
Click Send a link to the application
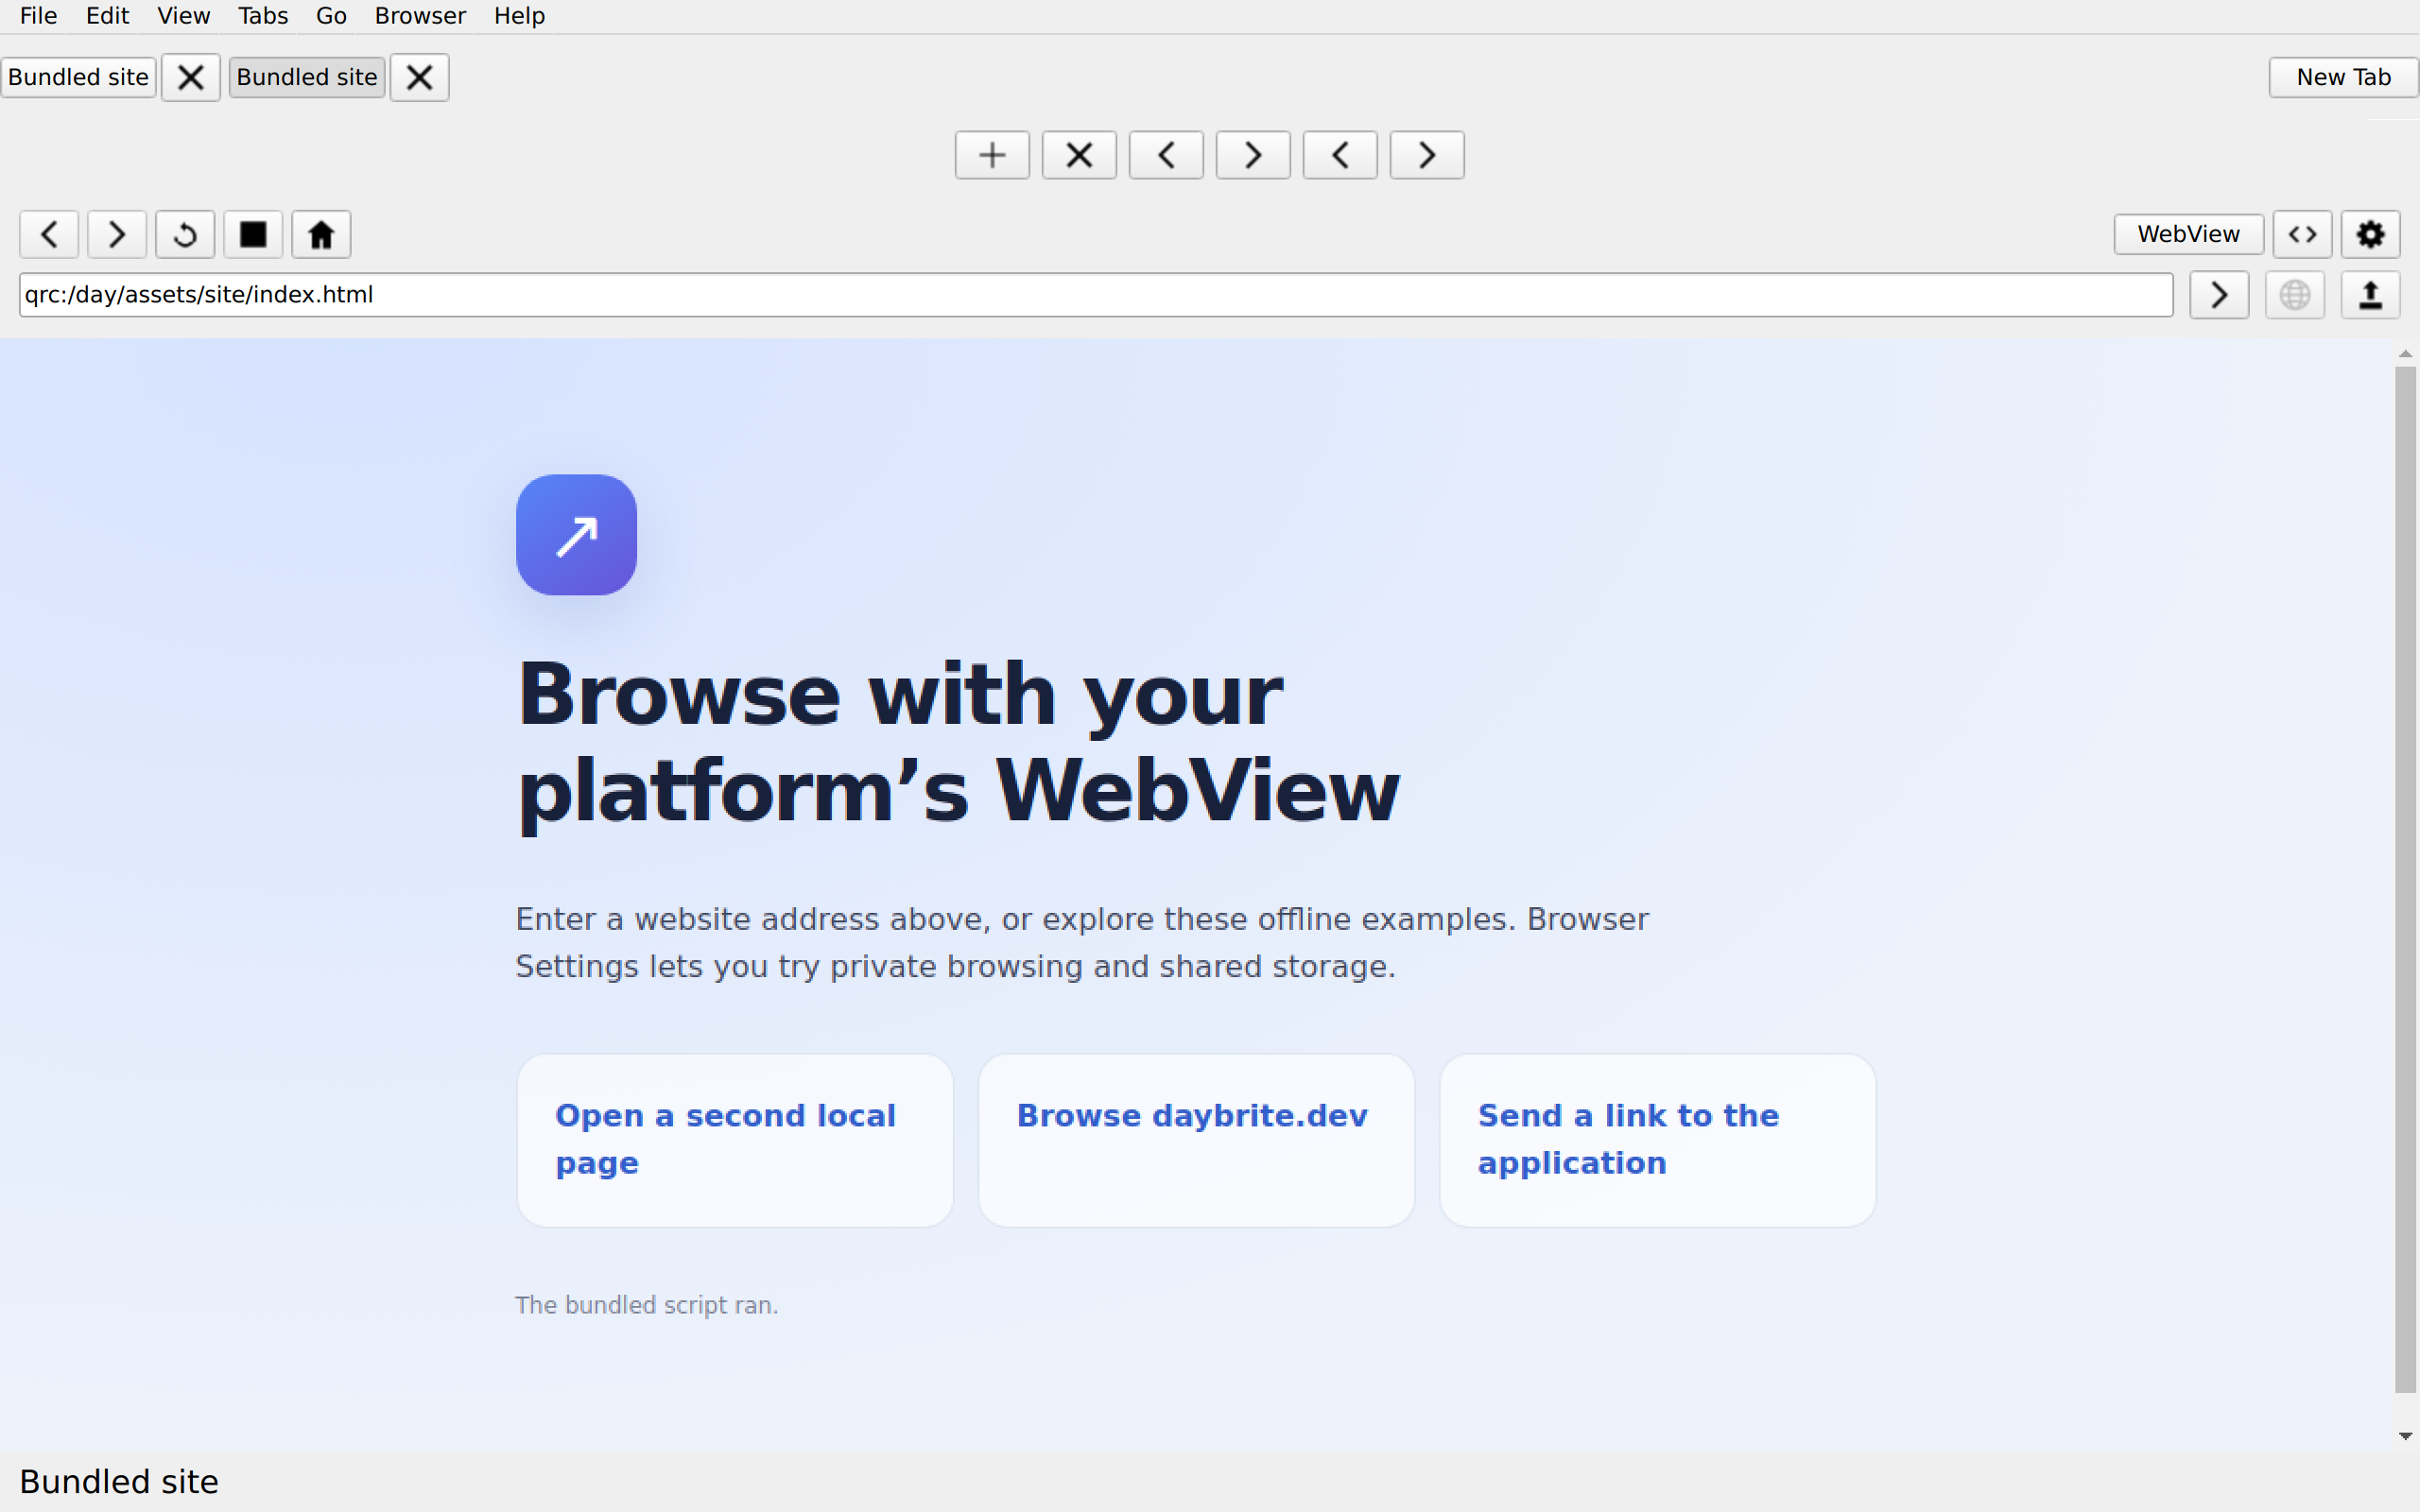pyautogui.click(x=1657, y=1140)
